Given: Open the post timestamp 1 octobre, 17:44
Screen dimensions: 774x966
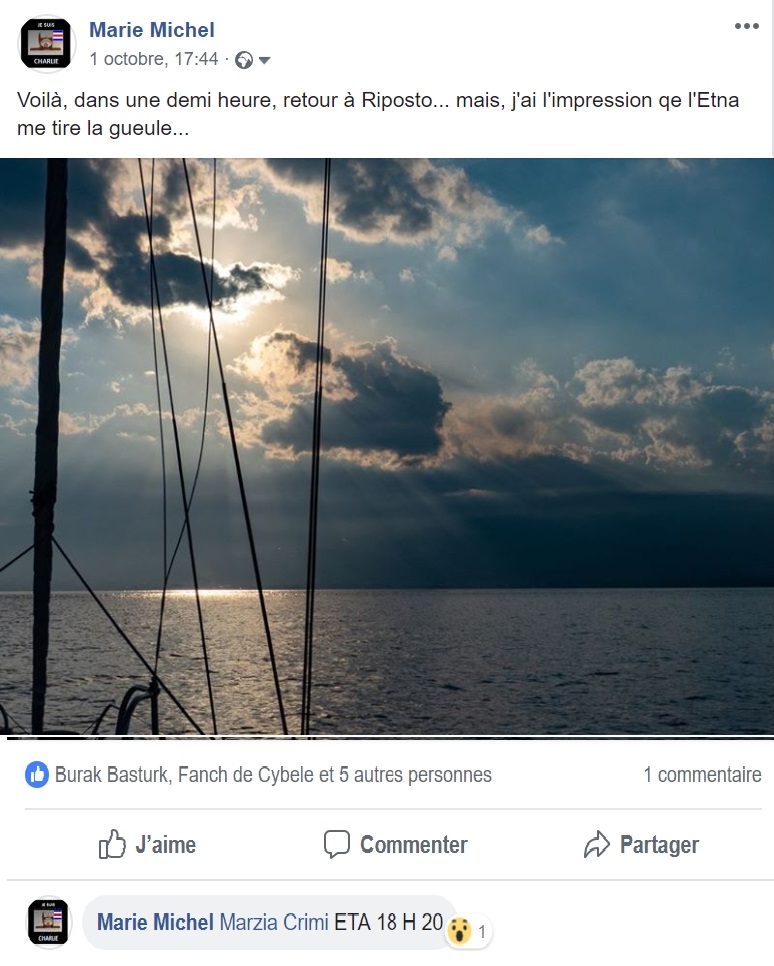Looking at the screenshot, I should [x=153, y=59].
